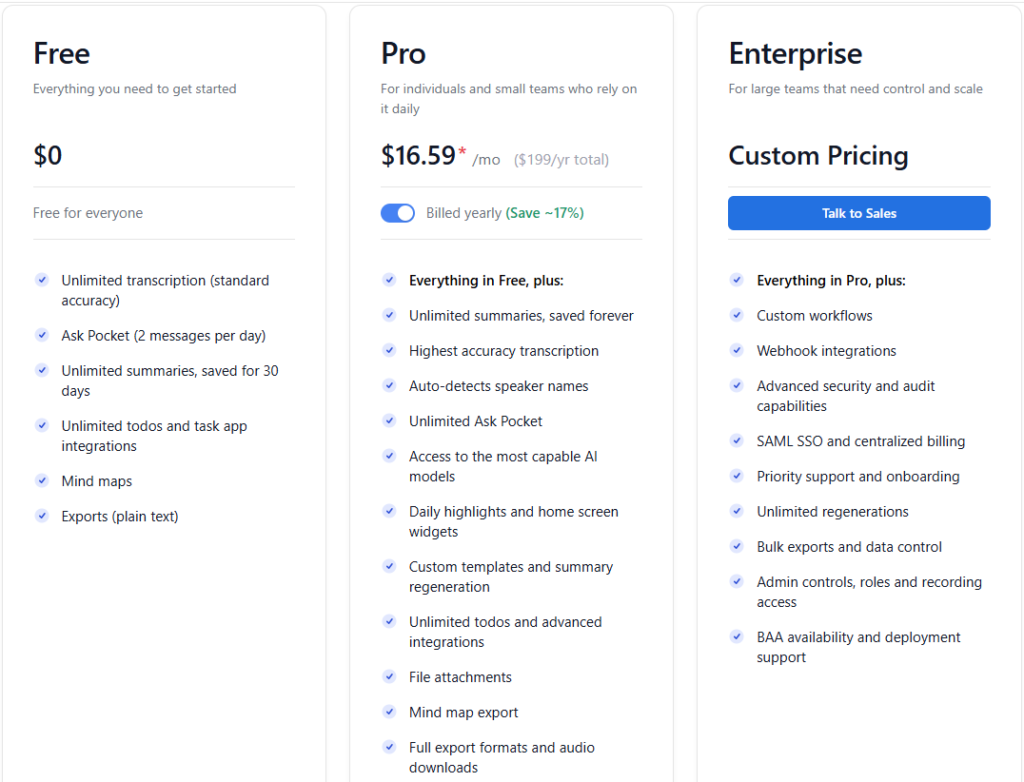Click the Talk to Sales button
The width and height of the screenshot is (1024, 782).
pos(858,213)
